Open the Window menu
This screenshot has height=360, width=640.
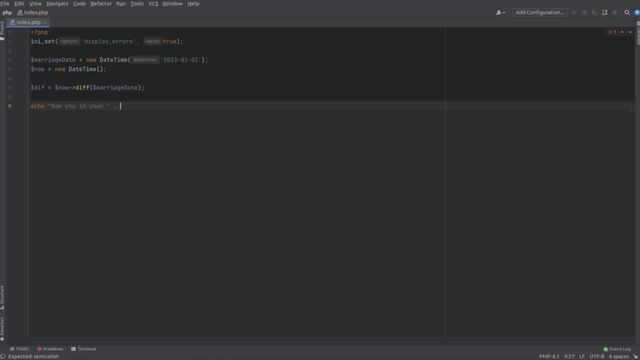(172, 4)
